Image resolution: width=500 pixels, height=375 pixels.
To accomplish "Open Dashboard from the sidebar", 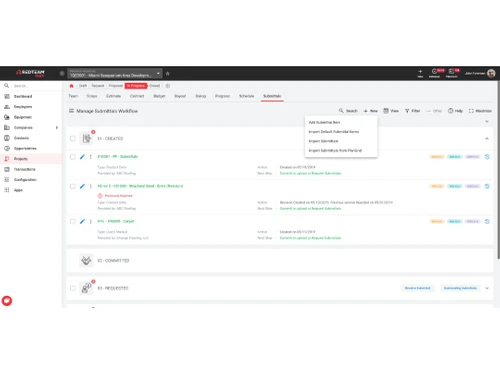I will pos(23,96).
